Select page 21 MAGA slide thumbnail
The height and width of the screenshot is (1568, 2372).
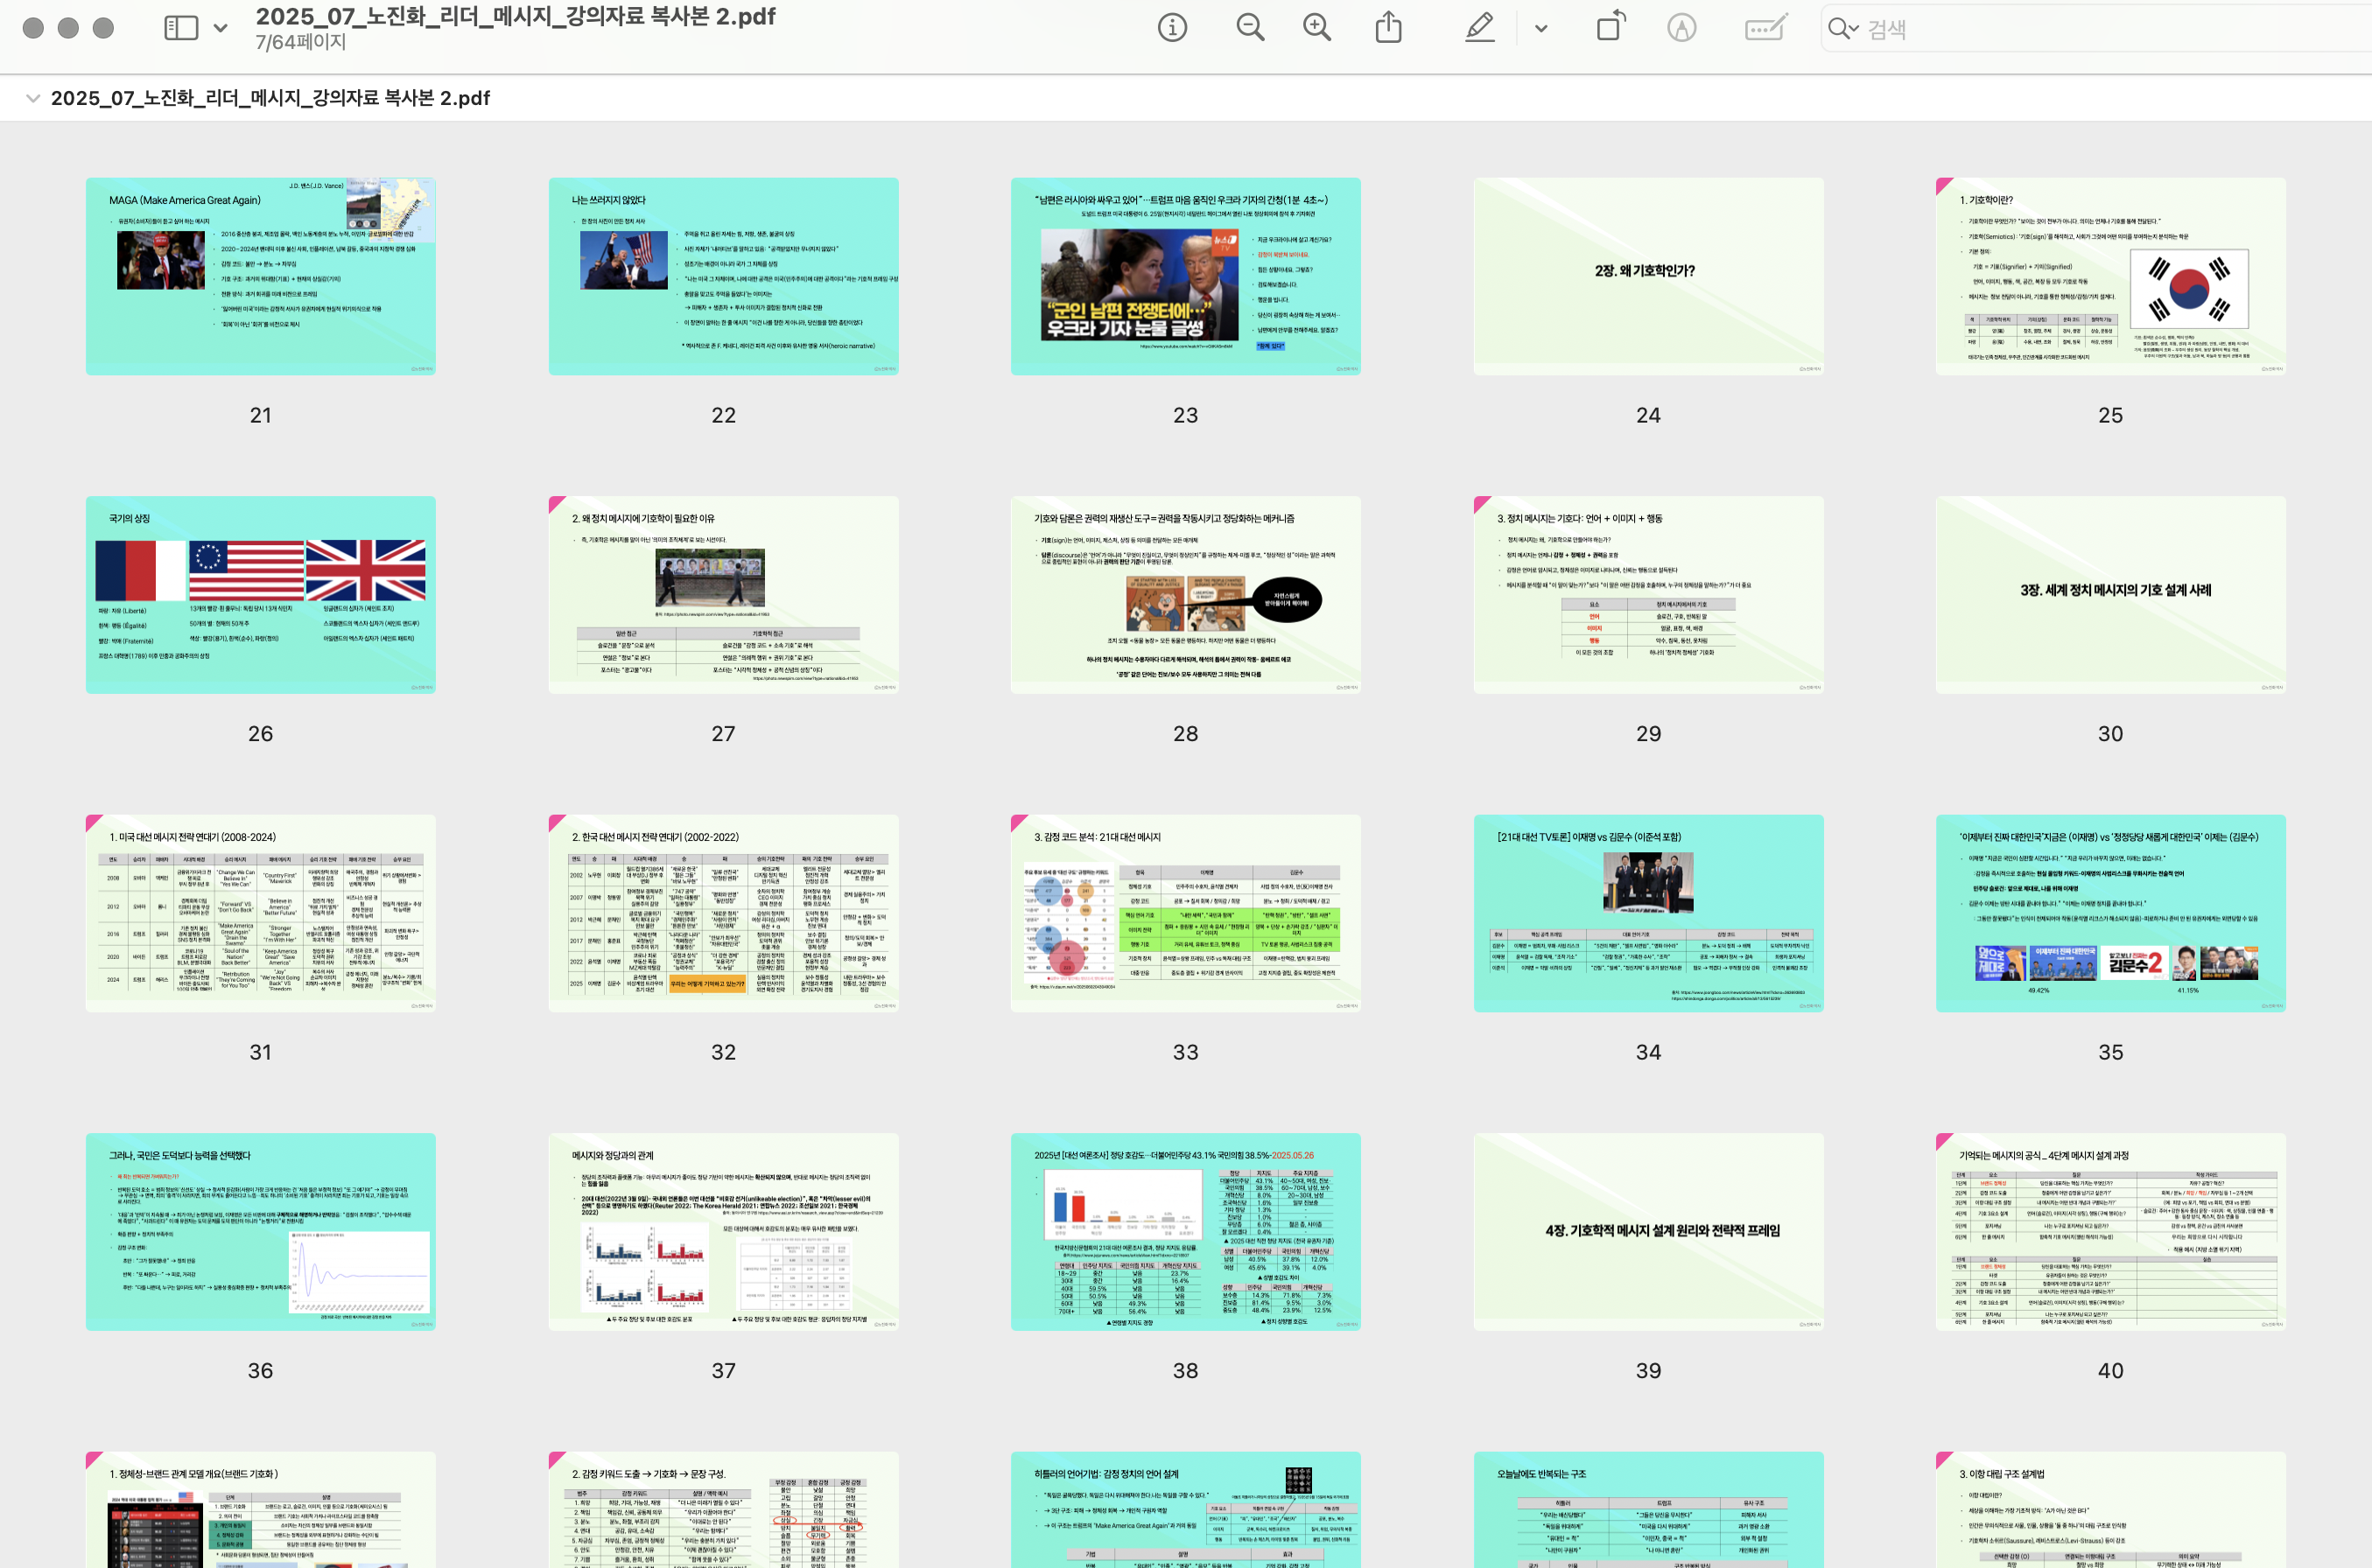pyautogui.click(x=260, y=276)
